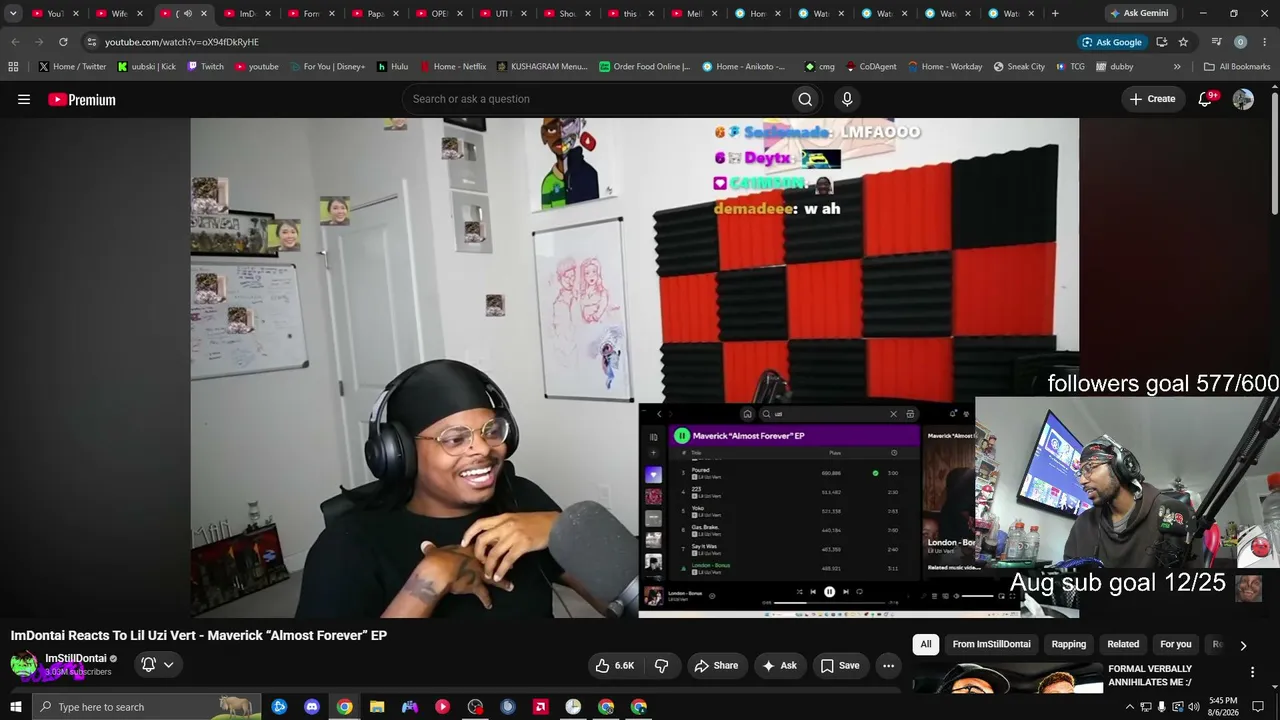Screen dimensions: 1280x720
Task: Click Ask Google in the address bar
Action: 1112,42
